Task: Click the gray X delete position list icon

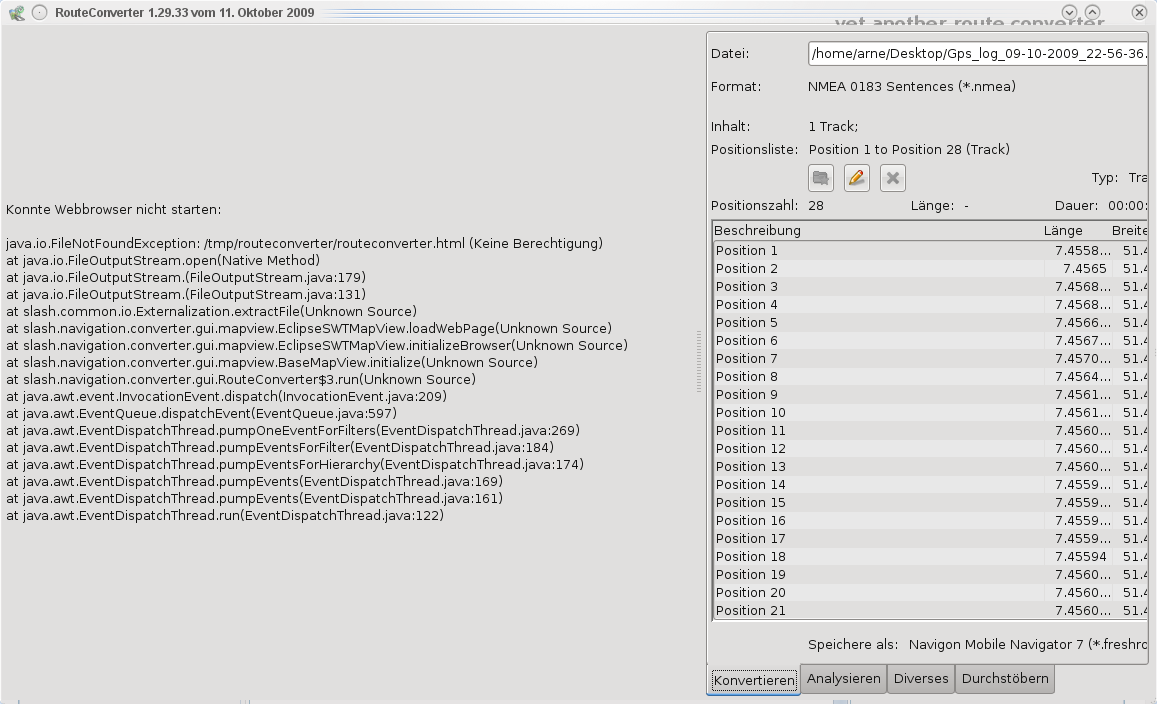Action: coord(893,178)
